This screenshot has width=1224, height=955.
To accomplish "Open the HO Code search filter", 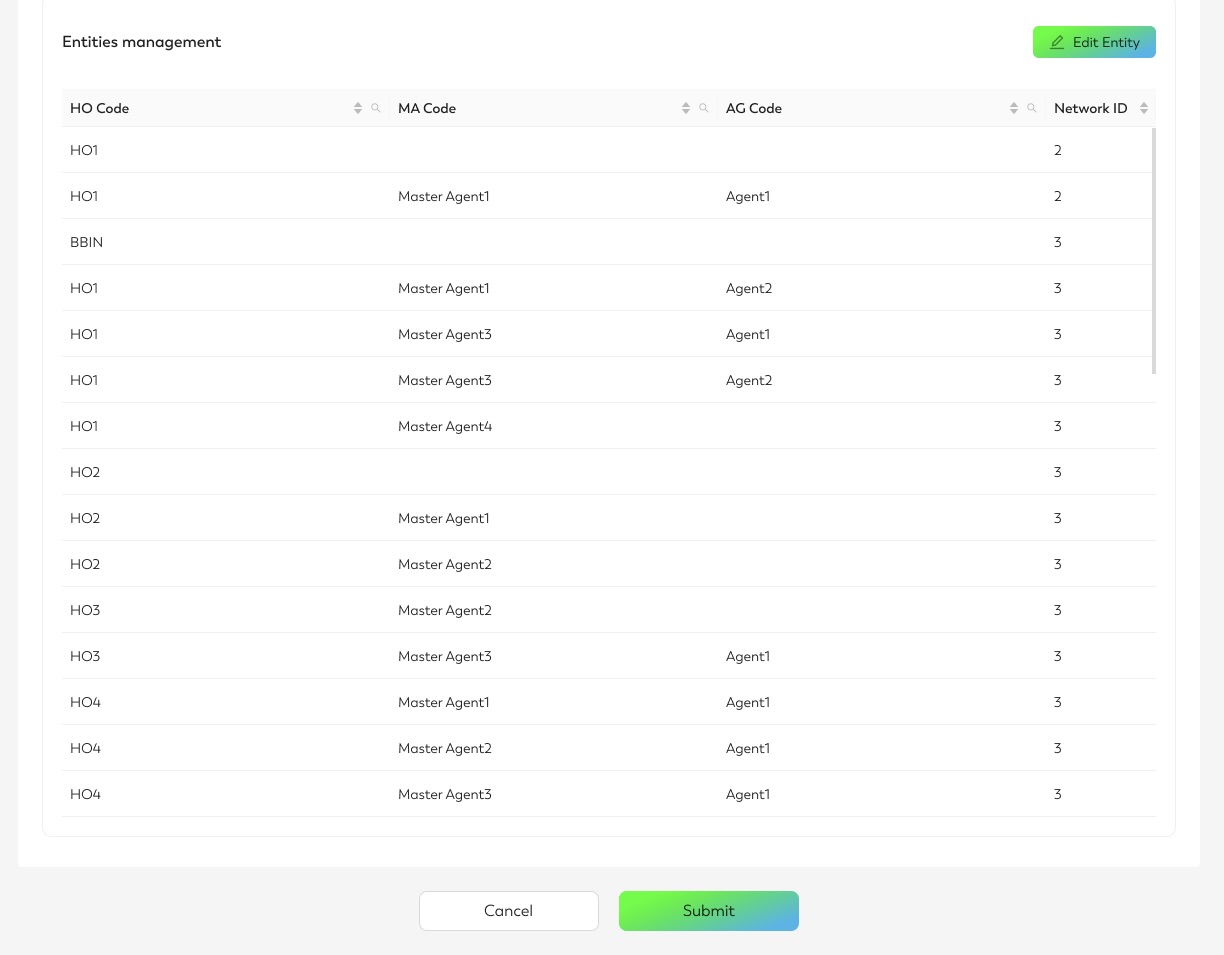I will click(376, 108).
